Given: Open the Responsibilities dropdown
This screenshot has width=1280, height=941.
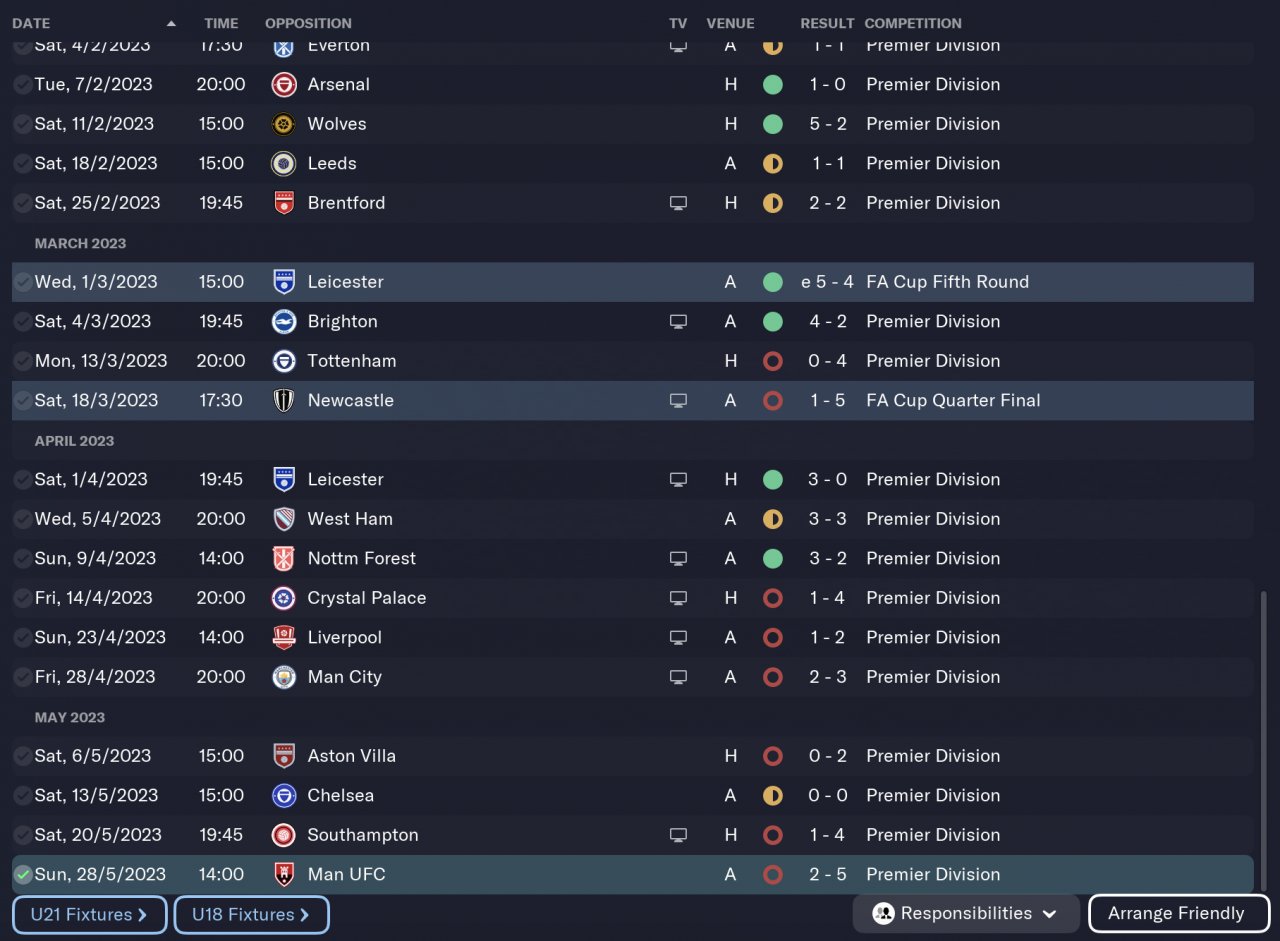Looking at the screenshot, I should [x=965, y=913].
